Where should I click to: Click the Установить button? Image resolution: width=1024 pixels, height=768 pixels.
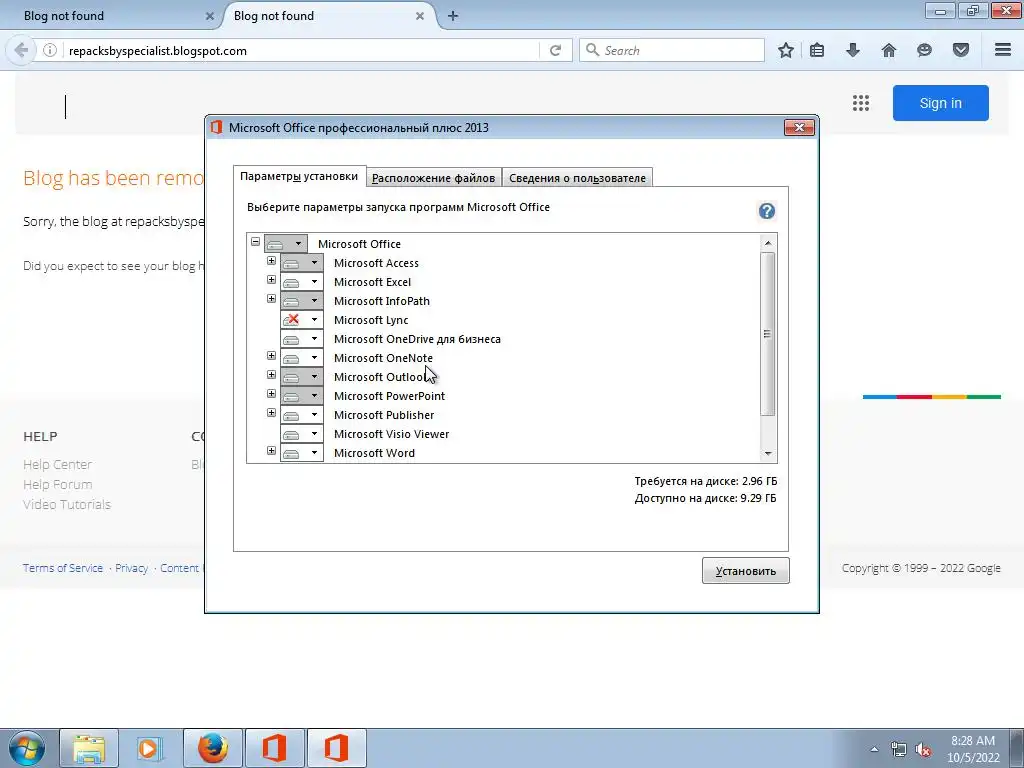pos(746,570)
